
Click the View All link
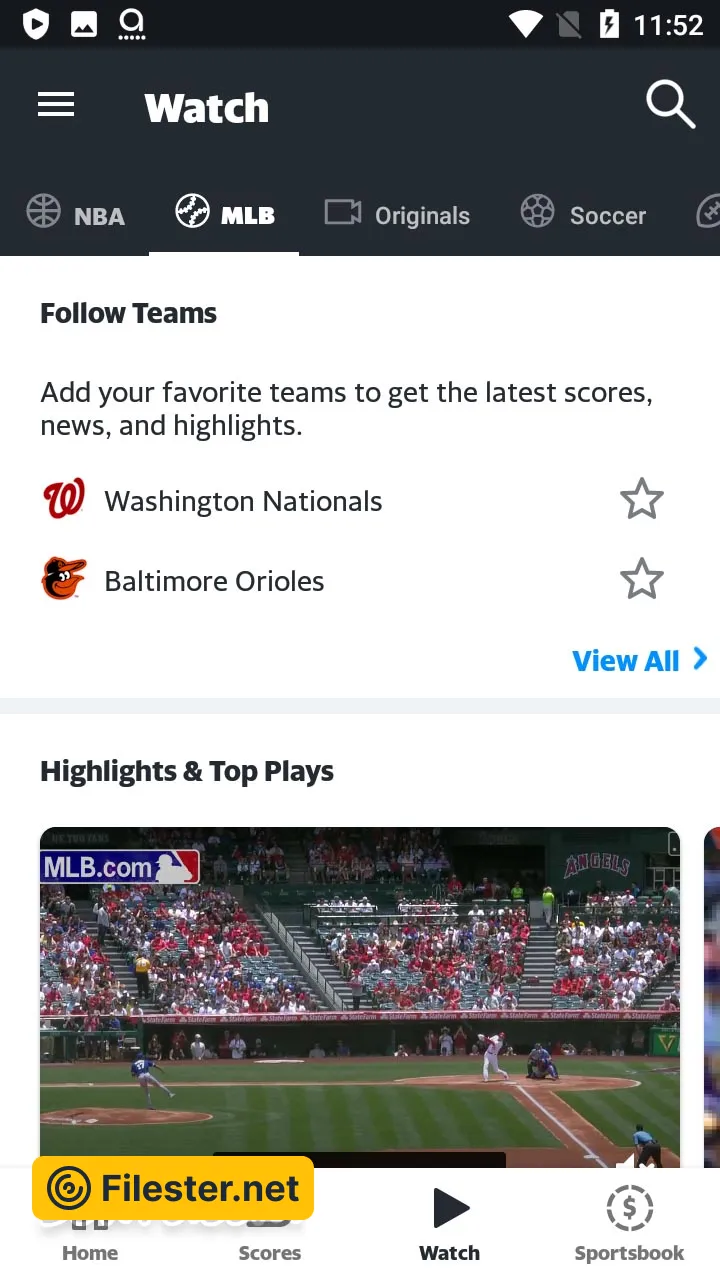626,660
